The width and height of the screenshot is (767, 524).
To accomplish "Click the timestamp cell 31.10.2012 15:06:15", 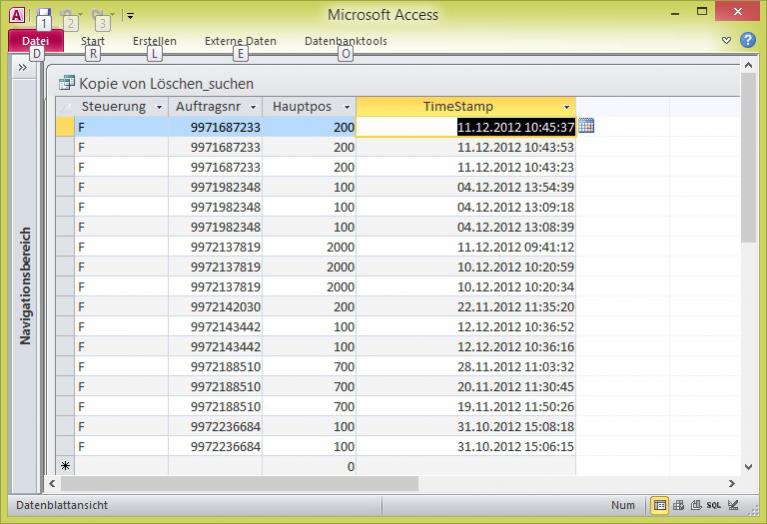I will [x=466, y=447].
